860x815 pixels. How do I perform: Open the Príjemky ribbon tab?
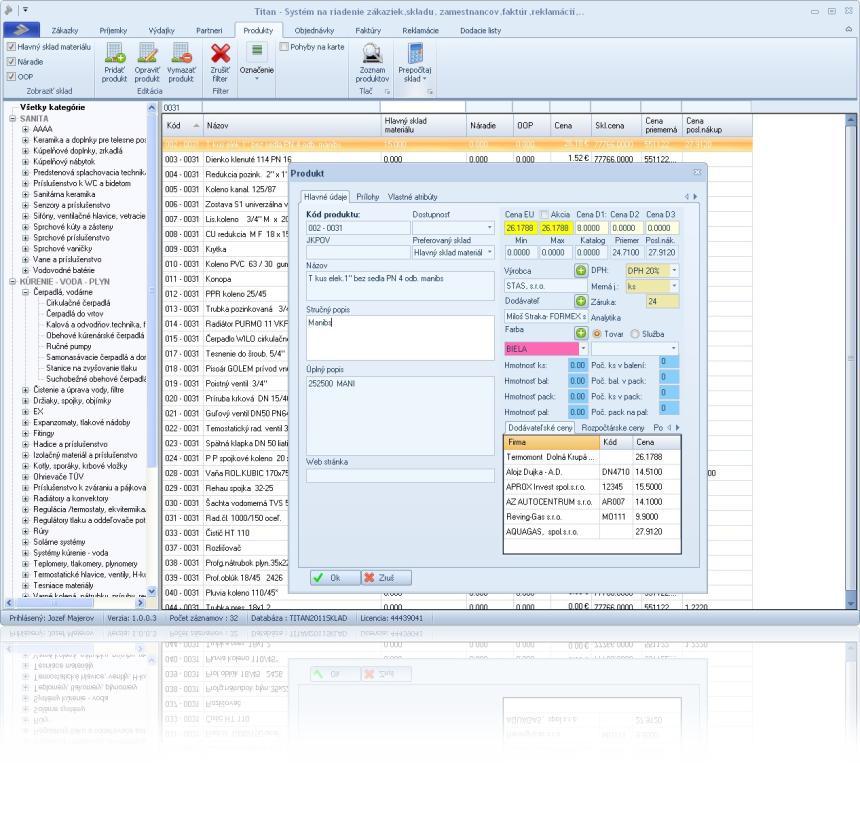[113, 30]
